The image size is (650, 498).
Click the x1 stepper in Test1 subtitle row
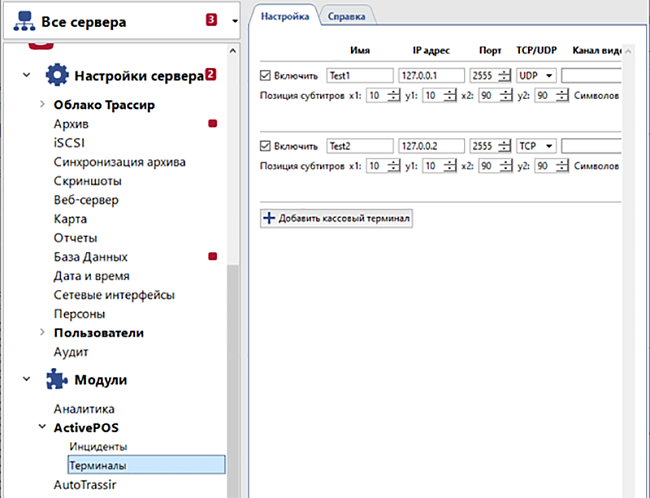393,95
